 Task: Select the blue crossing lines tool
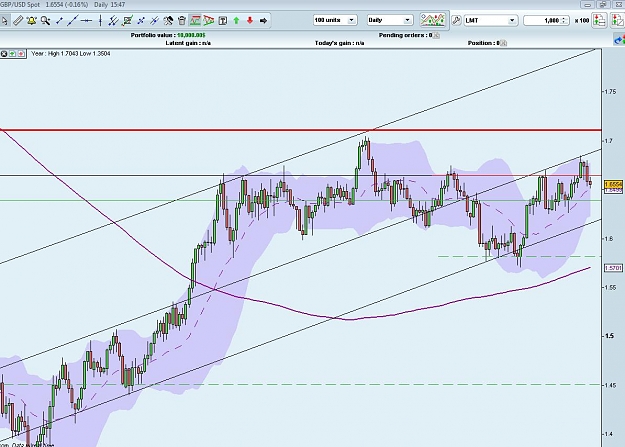point(141,20)
